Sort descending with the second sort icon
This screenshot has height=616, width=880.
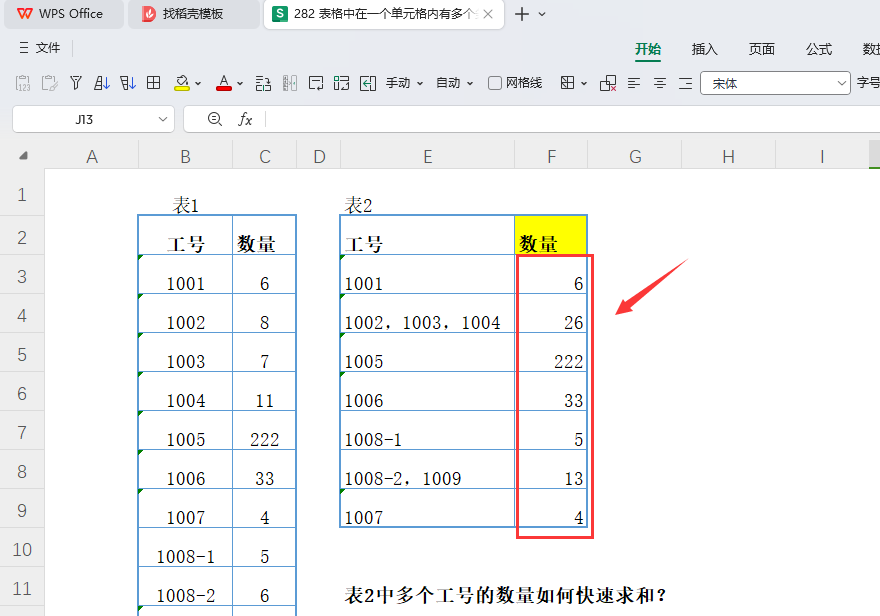tap(128, 84)
